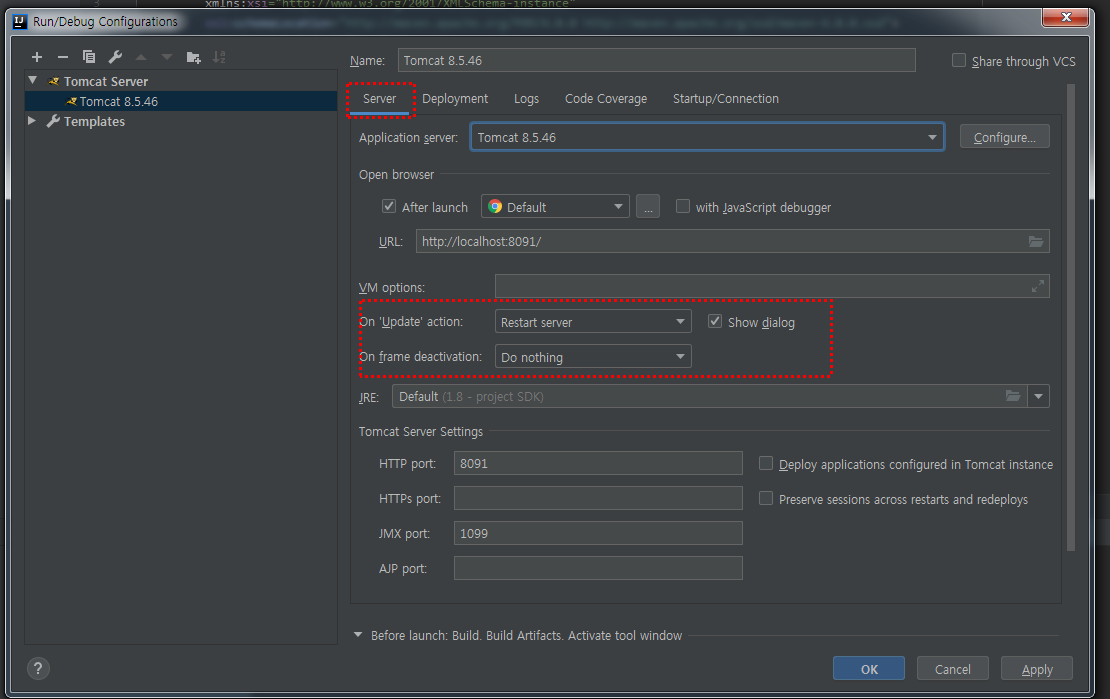Screen dimensions: 1110x699
Task: Select Tomcat 8.5.46 in configuration tree
Action: pos(181,101)
